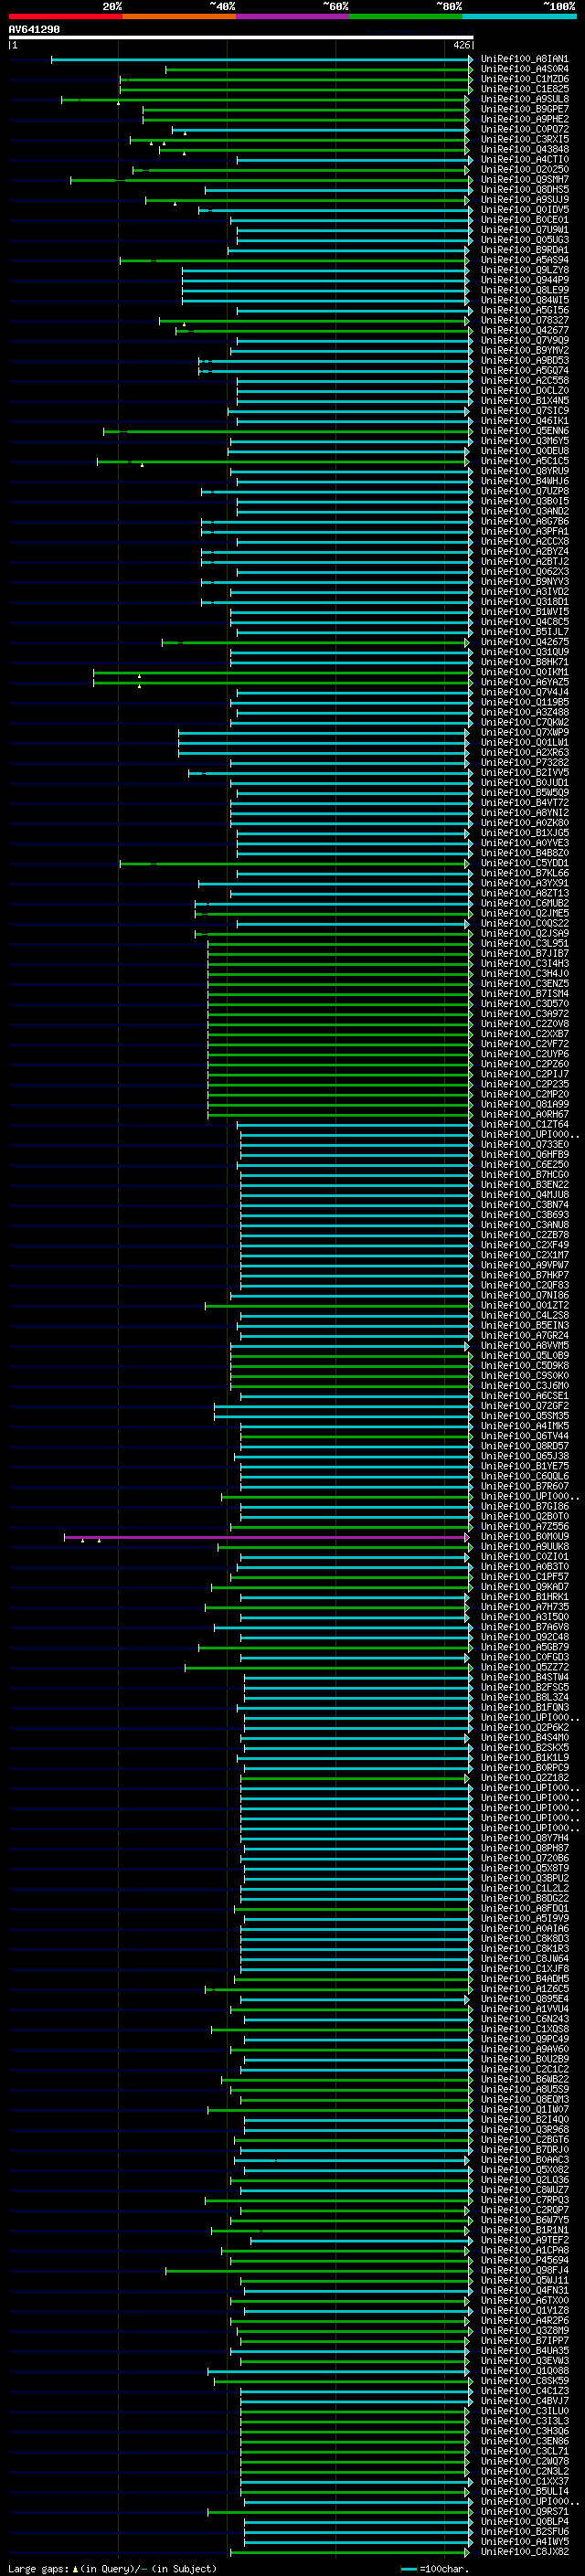Select the UniRef100_B1X4N5 label

(x=525, y=400)
